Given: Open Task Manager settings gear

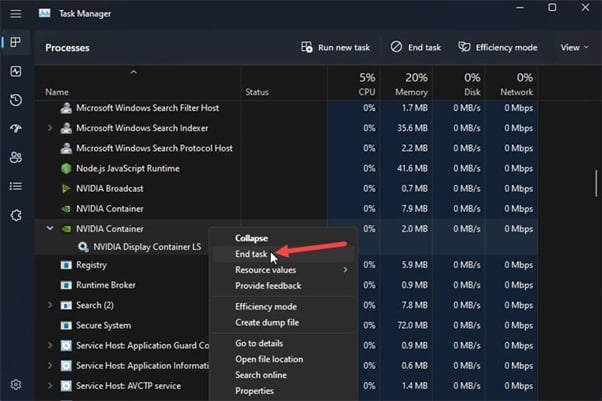Looking at the screenshot, I should (x=16, y=384).
